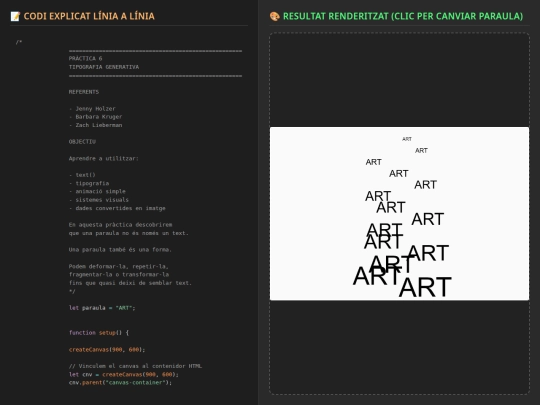
Task: Click the 'TIPOGRAFIA GENERATIVA' comment line
Action: click(x=104, y=67)
